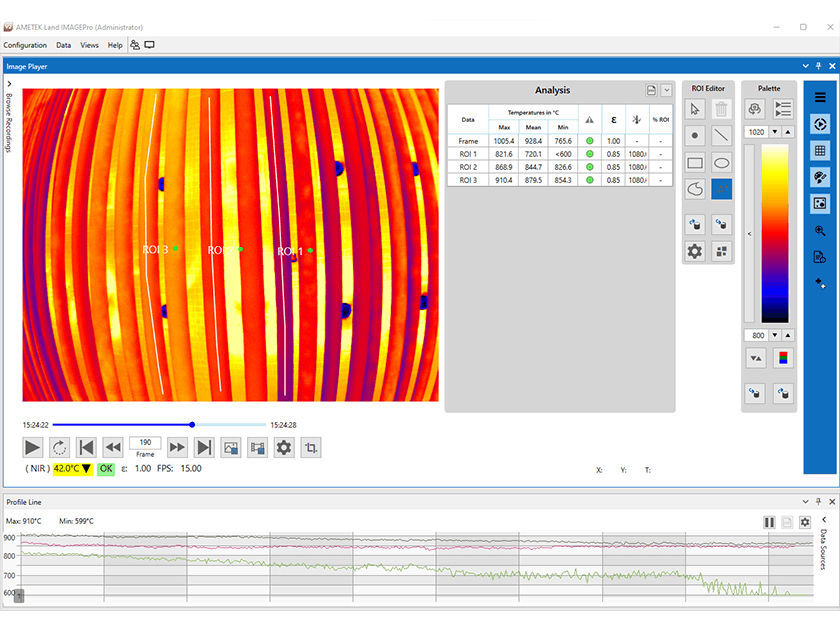Pause the Profile Line chart updates

769,521
